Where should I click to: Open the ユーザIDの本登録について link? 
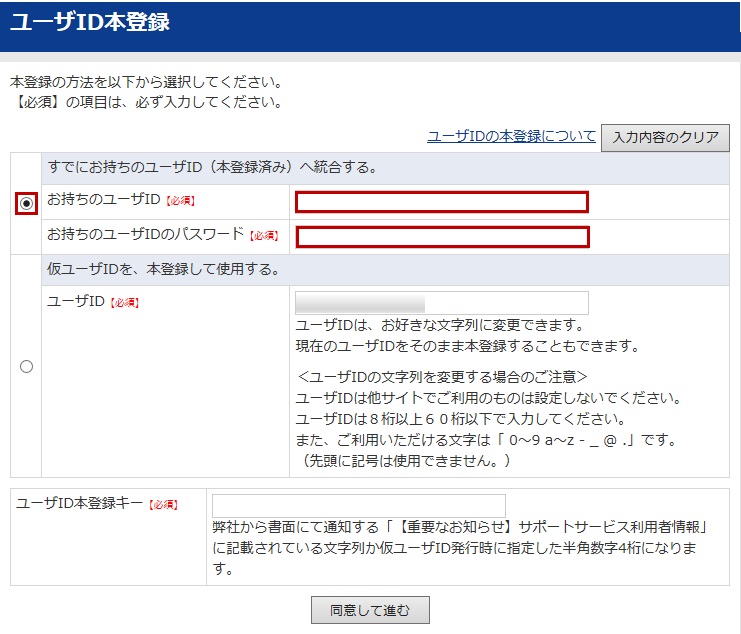[511, 136]
